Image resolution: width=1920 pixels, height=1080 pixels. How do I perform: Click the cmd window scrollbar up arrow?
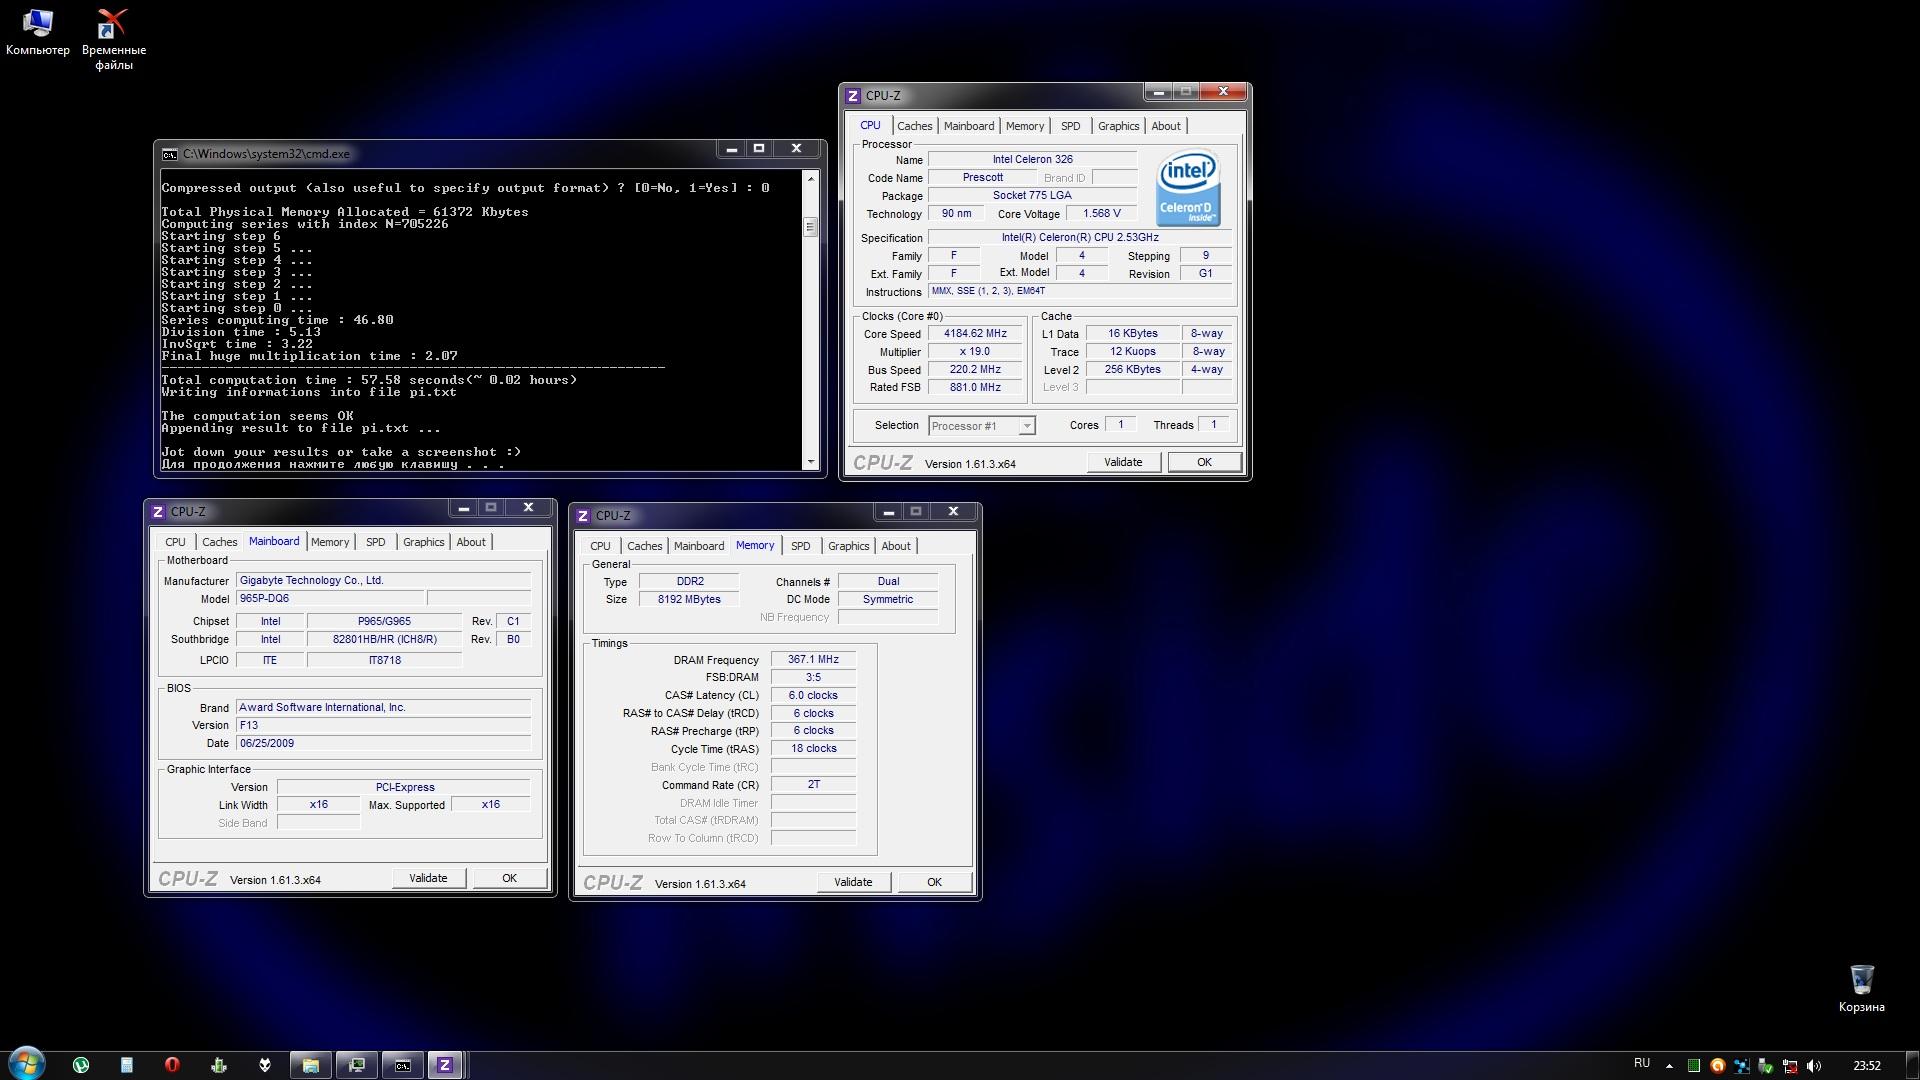(811, 178)
